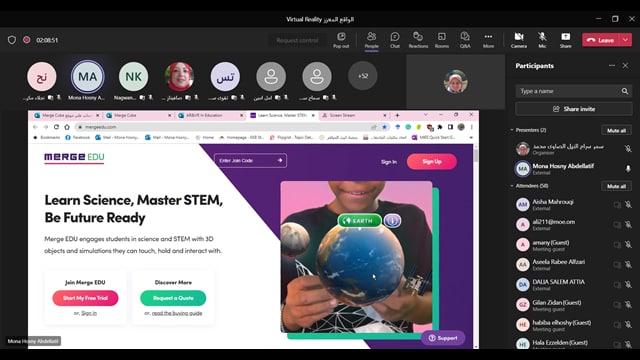Viewport: 640px width, 360px height.
Task: Select Aisha Mahrouqi in attendees list
Action: [x=573, y=204]
